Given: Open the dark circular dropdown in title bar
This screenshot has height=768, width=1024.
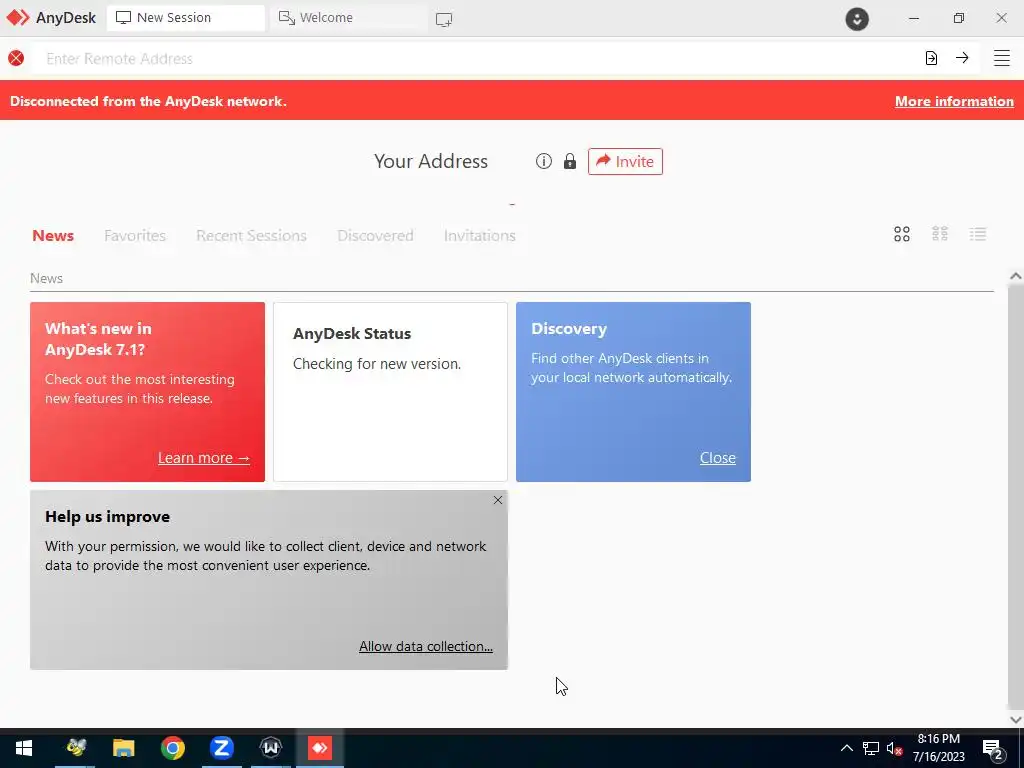Looking at the screenshot, I should pyautogui.click(x=857, y=19).
